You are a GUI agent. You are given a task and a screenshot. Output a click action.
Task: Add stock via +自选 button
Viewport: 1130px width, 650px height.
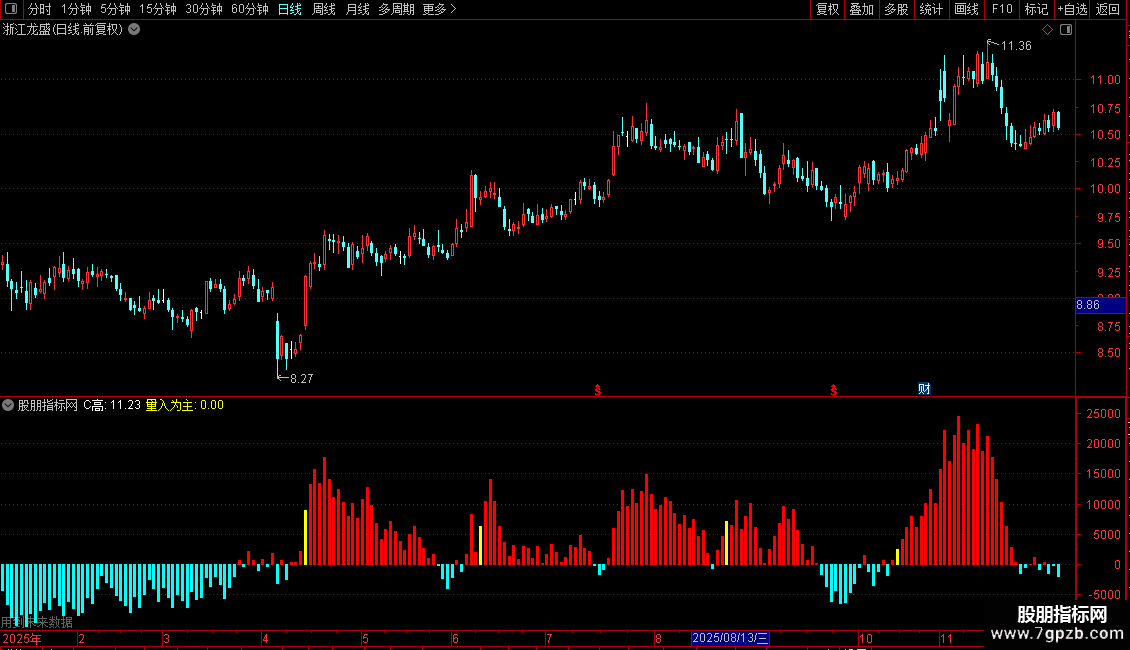pos(1072,9)
